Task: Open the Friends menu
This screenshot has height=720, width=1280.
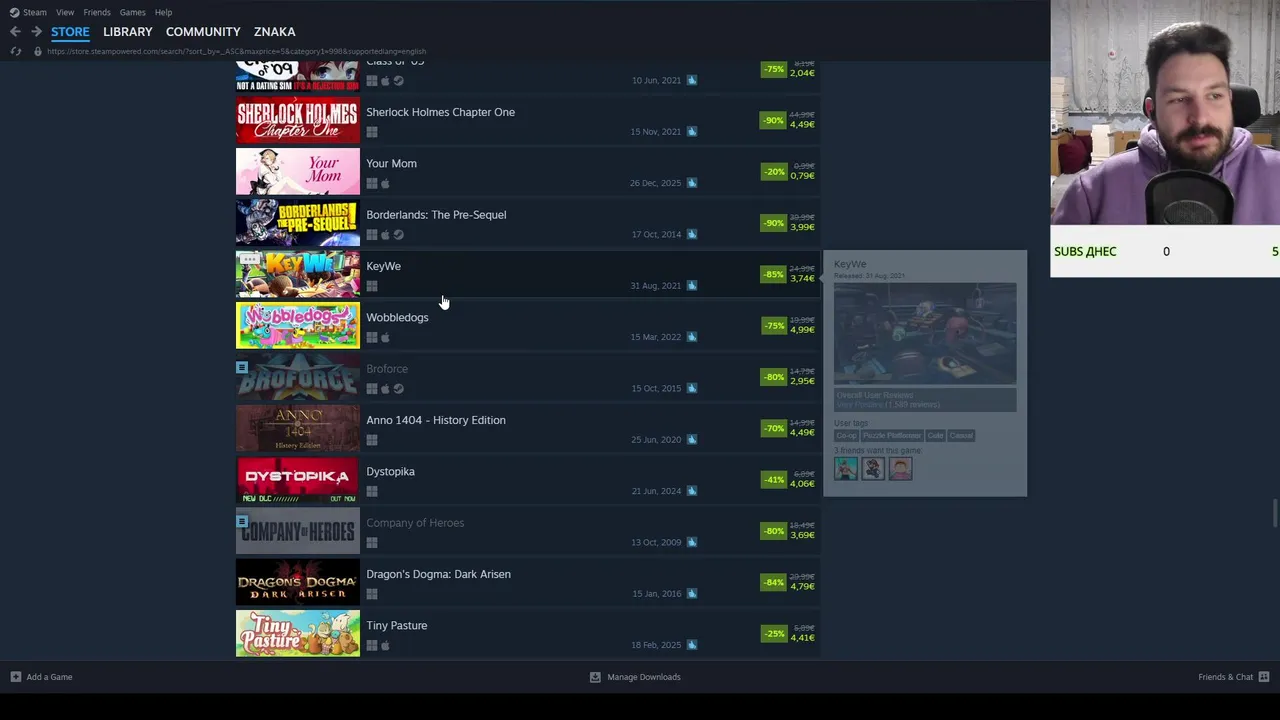Action: [97, 12]
